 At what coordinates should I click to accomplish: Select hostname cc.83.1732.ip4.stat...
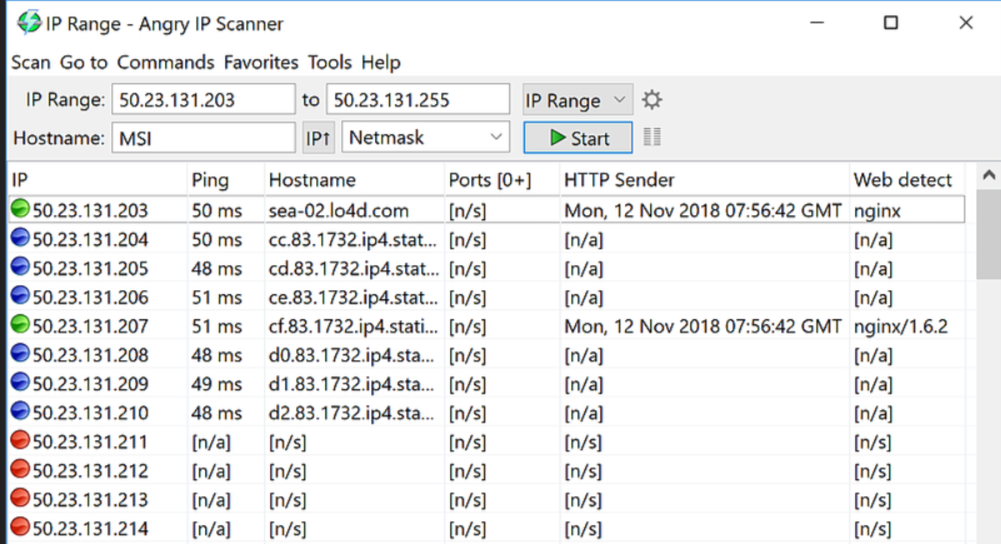352,240
